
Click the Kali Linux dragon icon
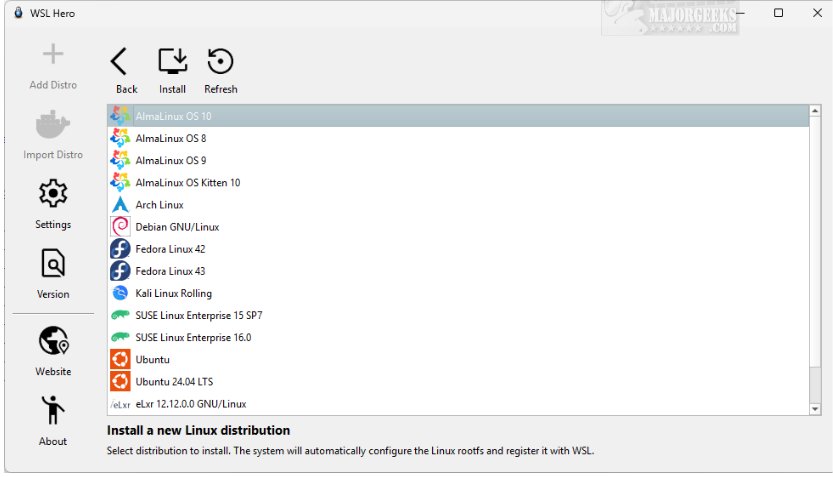pos(120,293)
